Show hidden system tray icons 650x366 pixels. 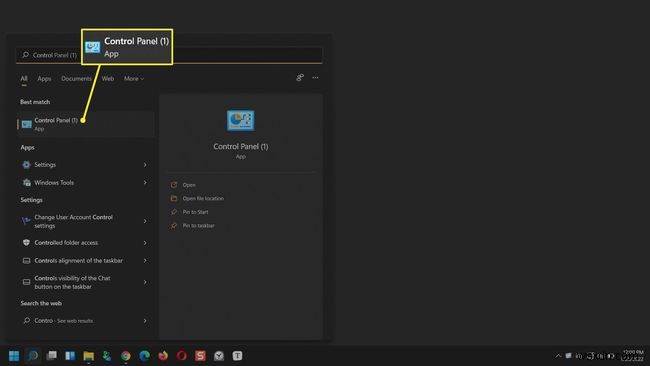558,356
